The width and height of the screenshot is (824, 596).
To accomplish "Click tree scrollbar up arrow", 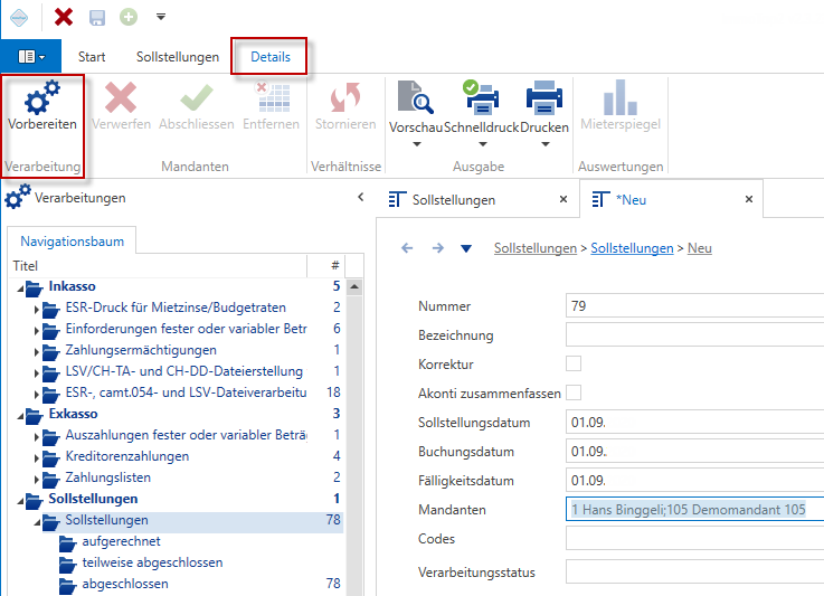I will tap(354, 287).
